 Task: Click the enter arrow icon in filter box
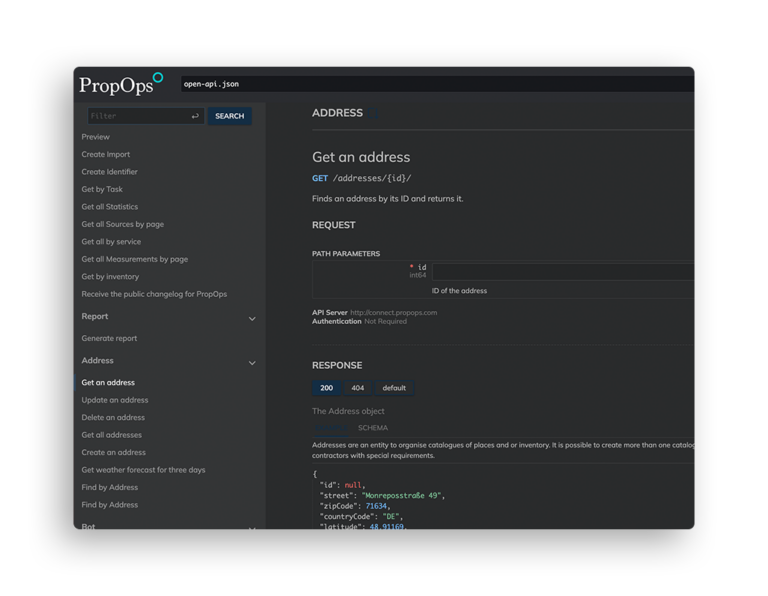click(195, 116)
